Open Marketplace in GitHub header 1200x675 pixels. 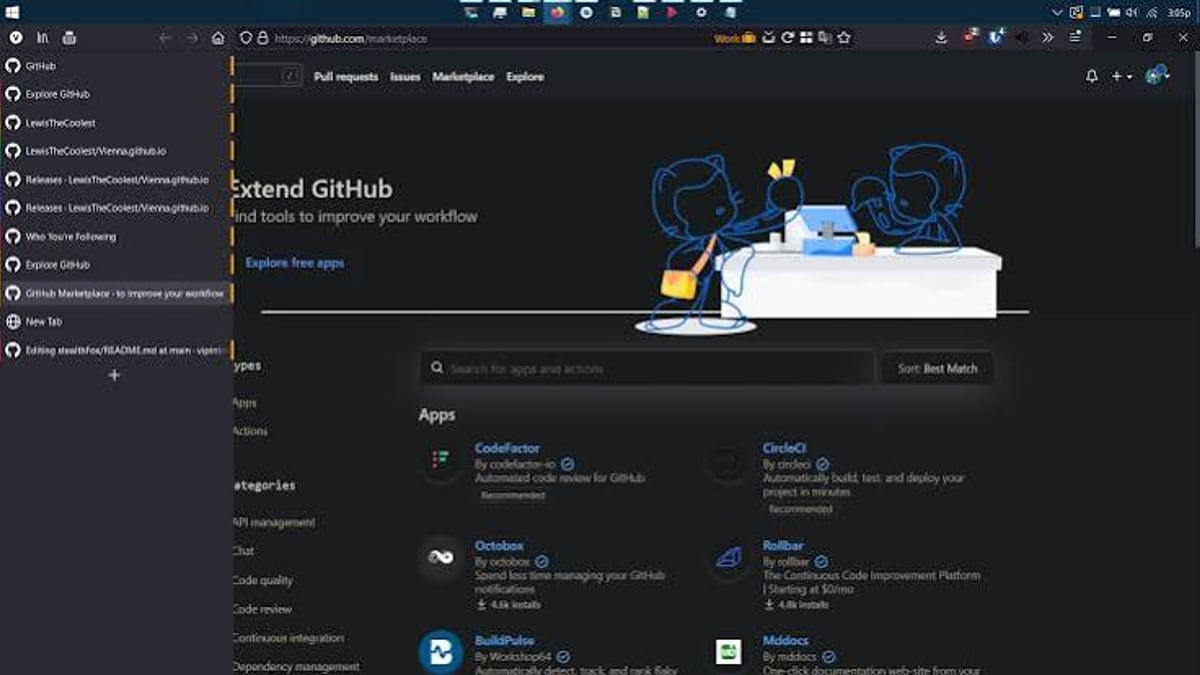(463, 77)
